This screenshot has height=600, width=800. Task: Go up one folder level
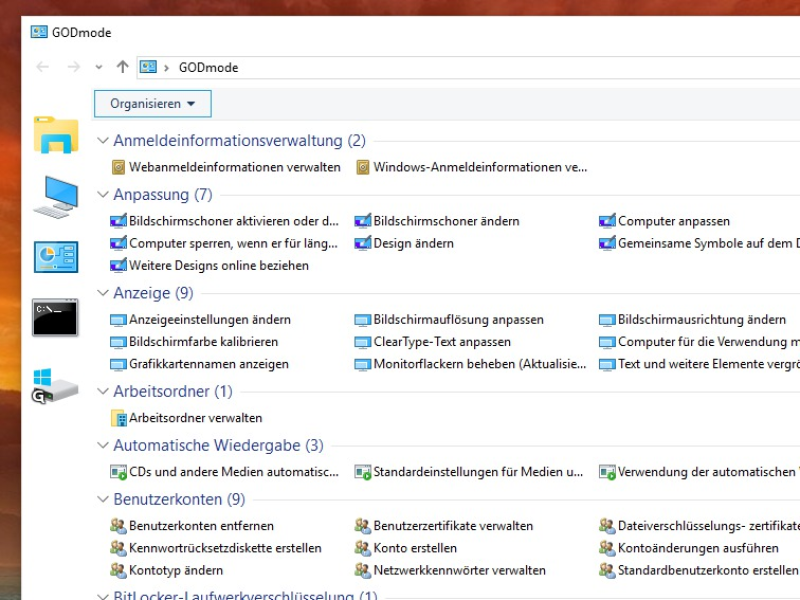122,66
